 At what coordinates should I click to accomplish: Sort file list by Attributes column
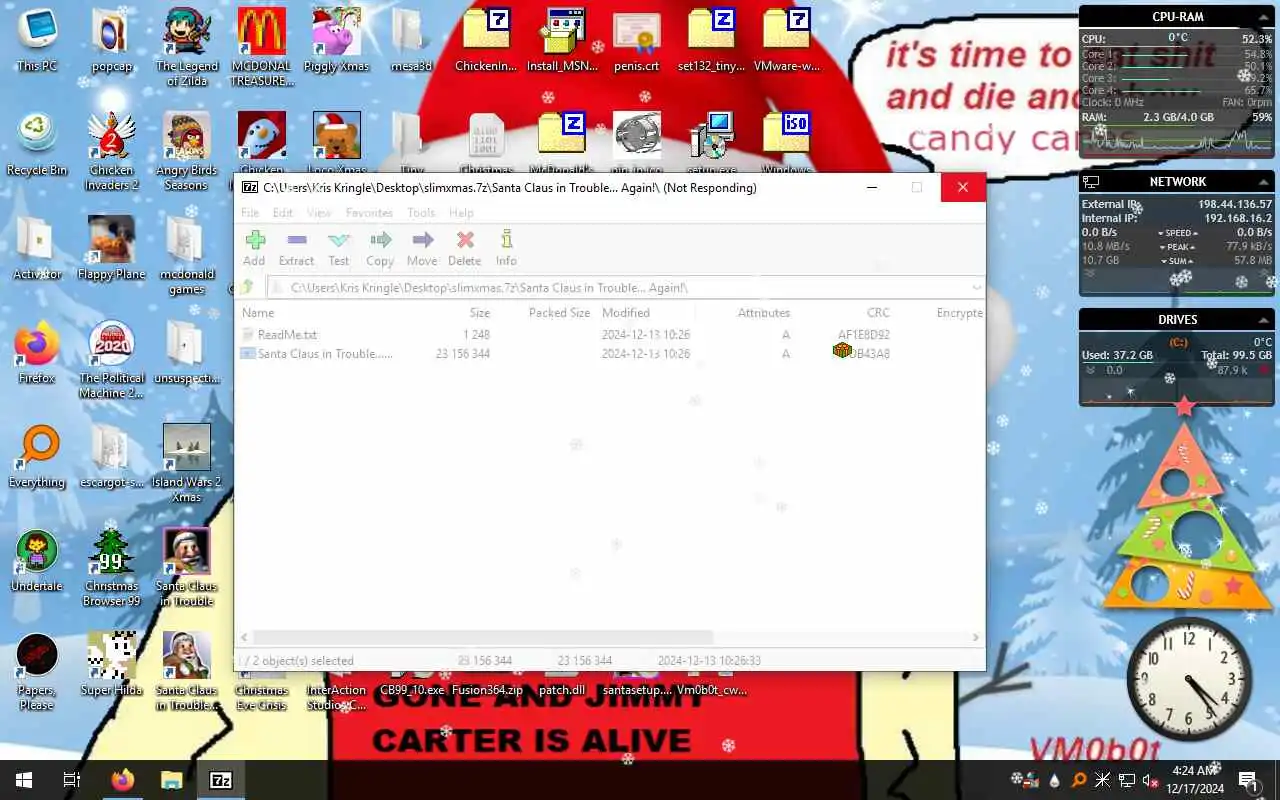(764, 313)
